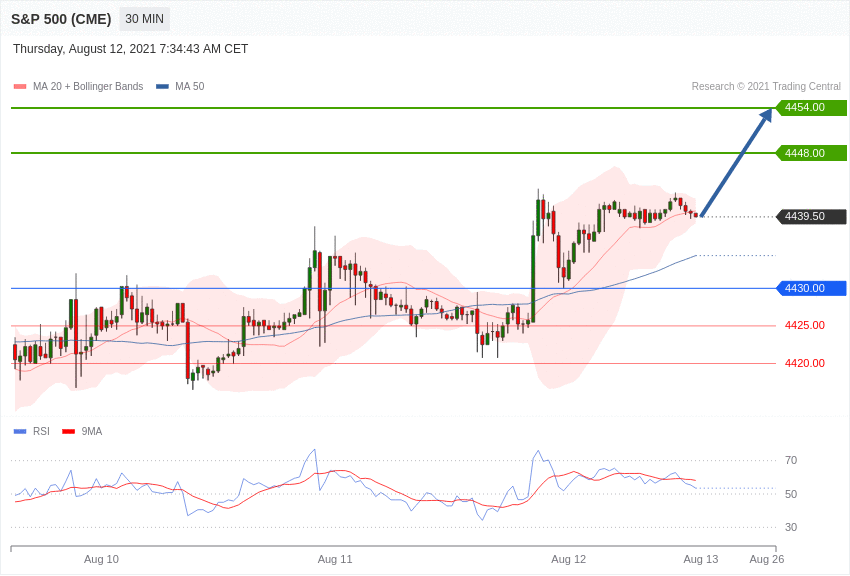
Task: Click the RSI 50 level label
Action: (x=791, y=494)
